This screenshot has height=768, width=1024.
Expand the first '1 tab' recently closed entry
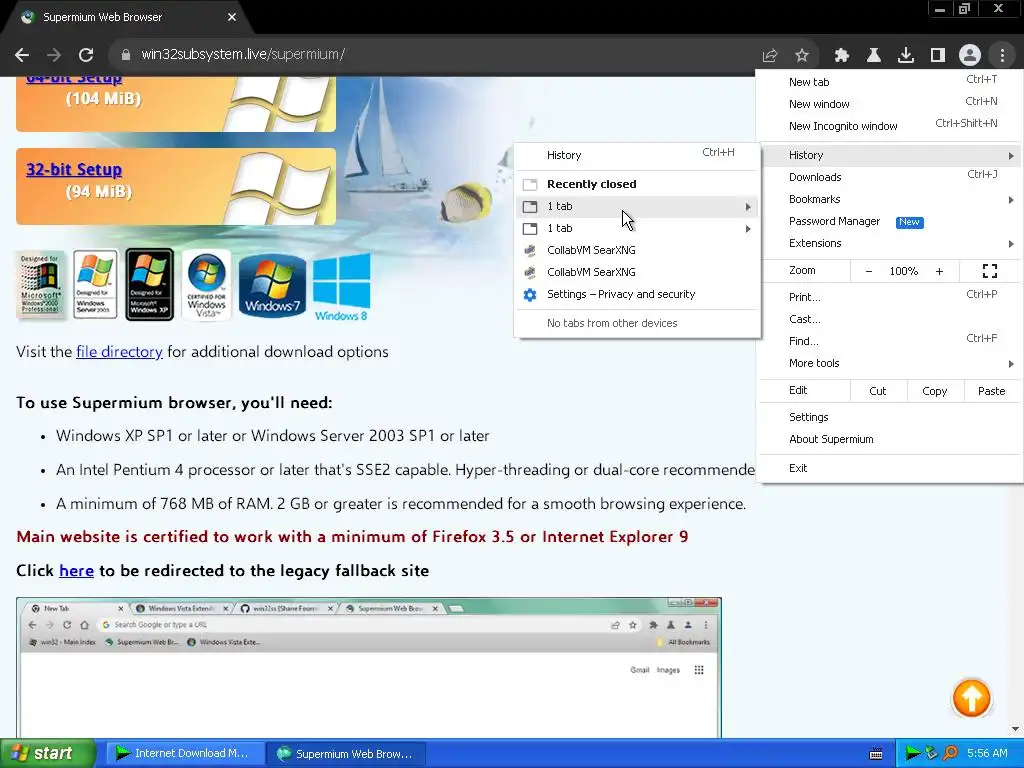[637, 206]
